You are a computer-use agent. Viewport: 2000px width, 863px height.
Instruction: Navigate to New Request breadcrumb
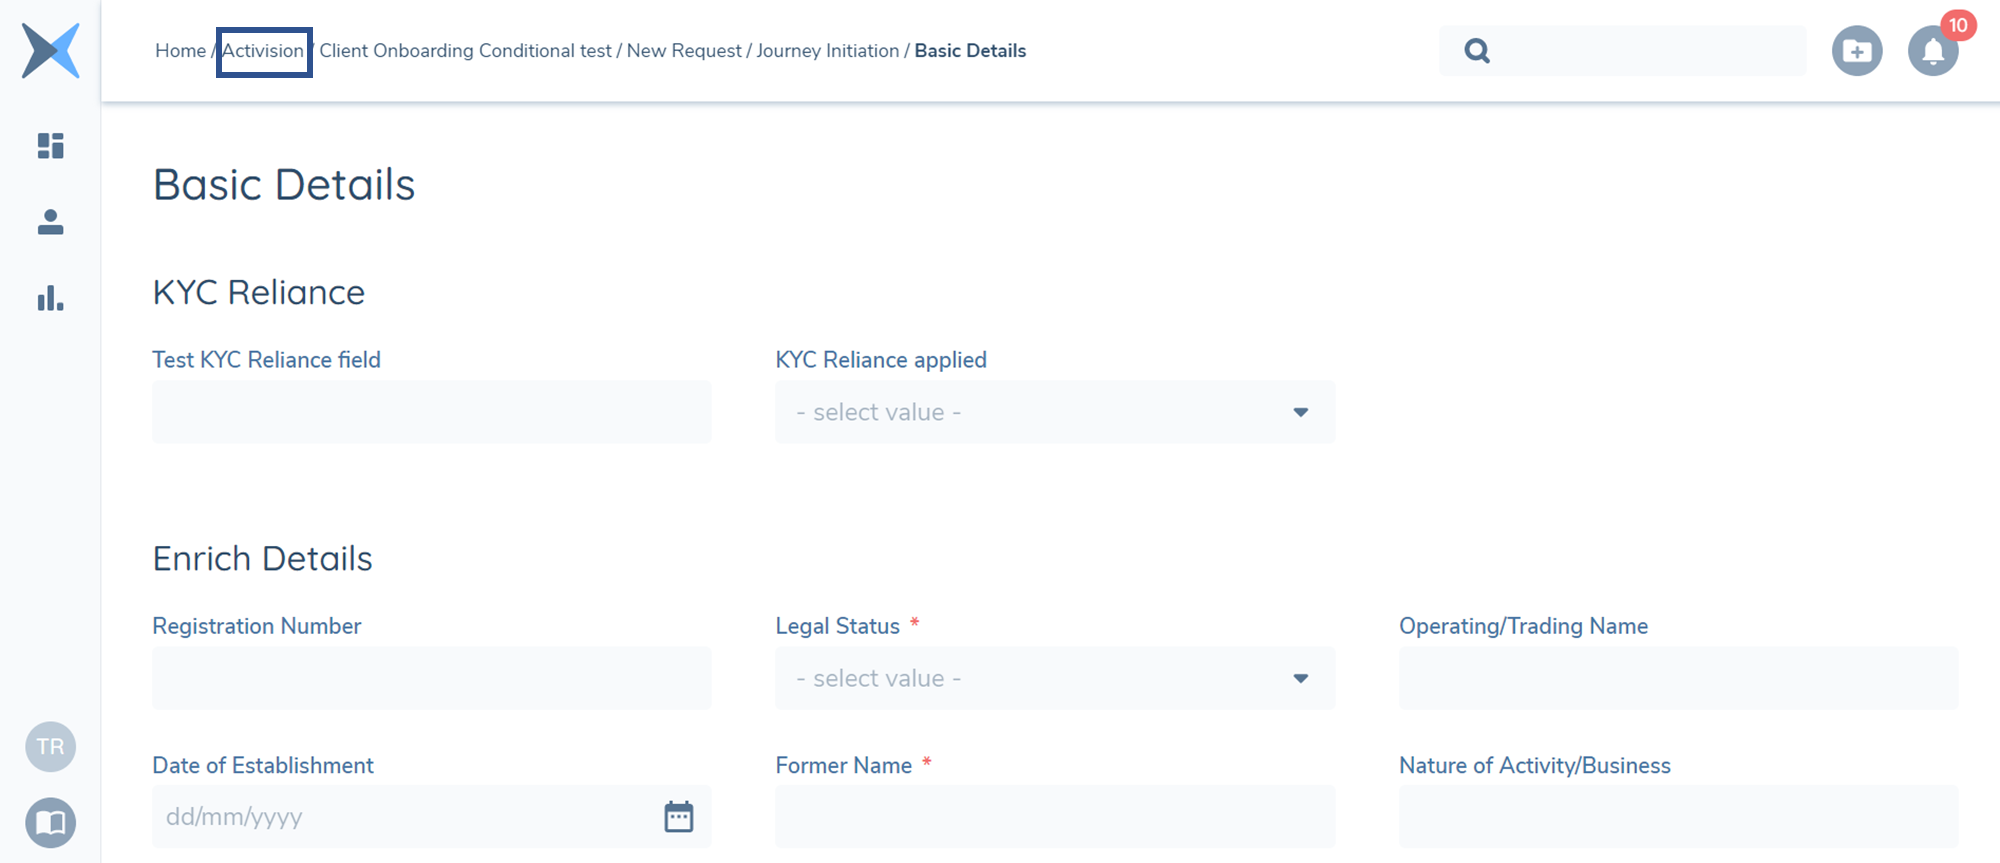click(684, 51)
